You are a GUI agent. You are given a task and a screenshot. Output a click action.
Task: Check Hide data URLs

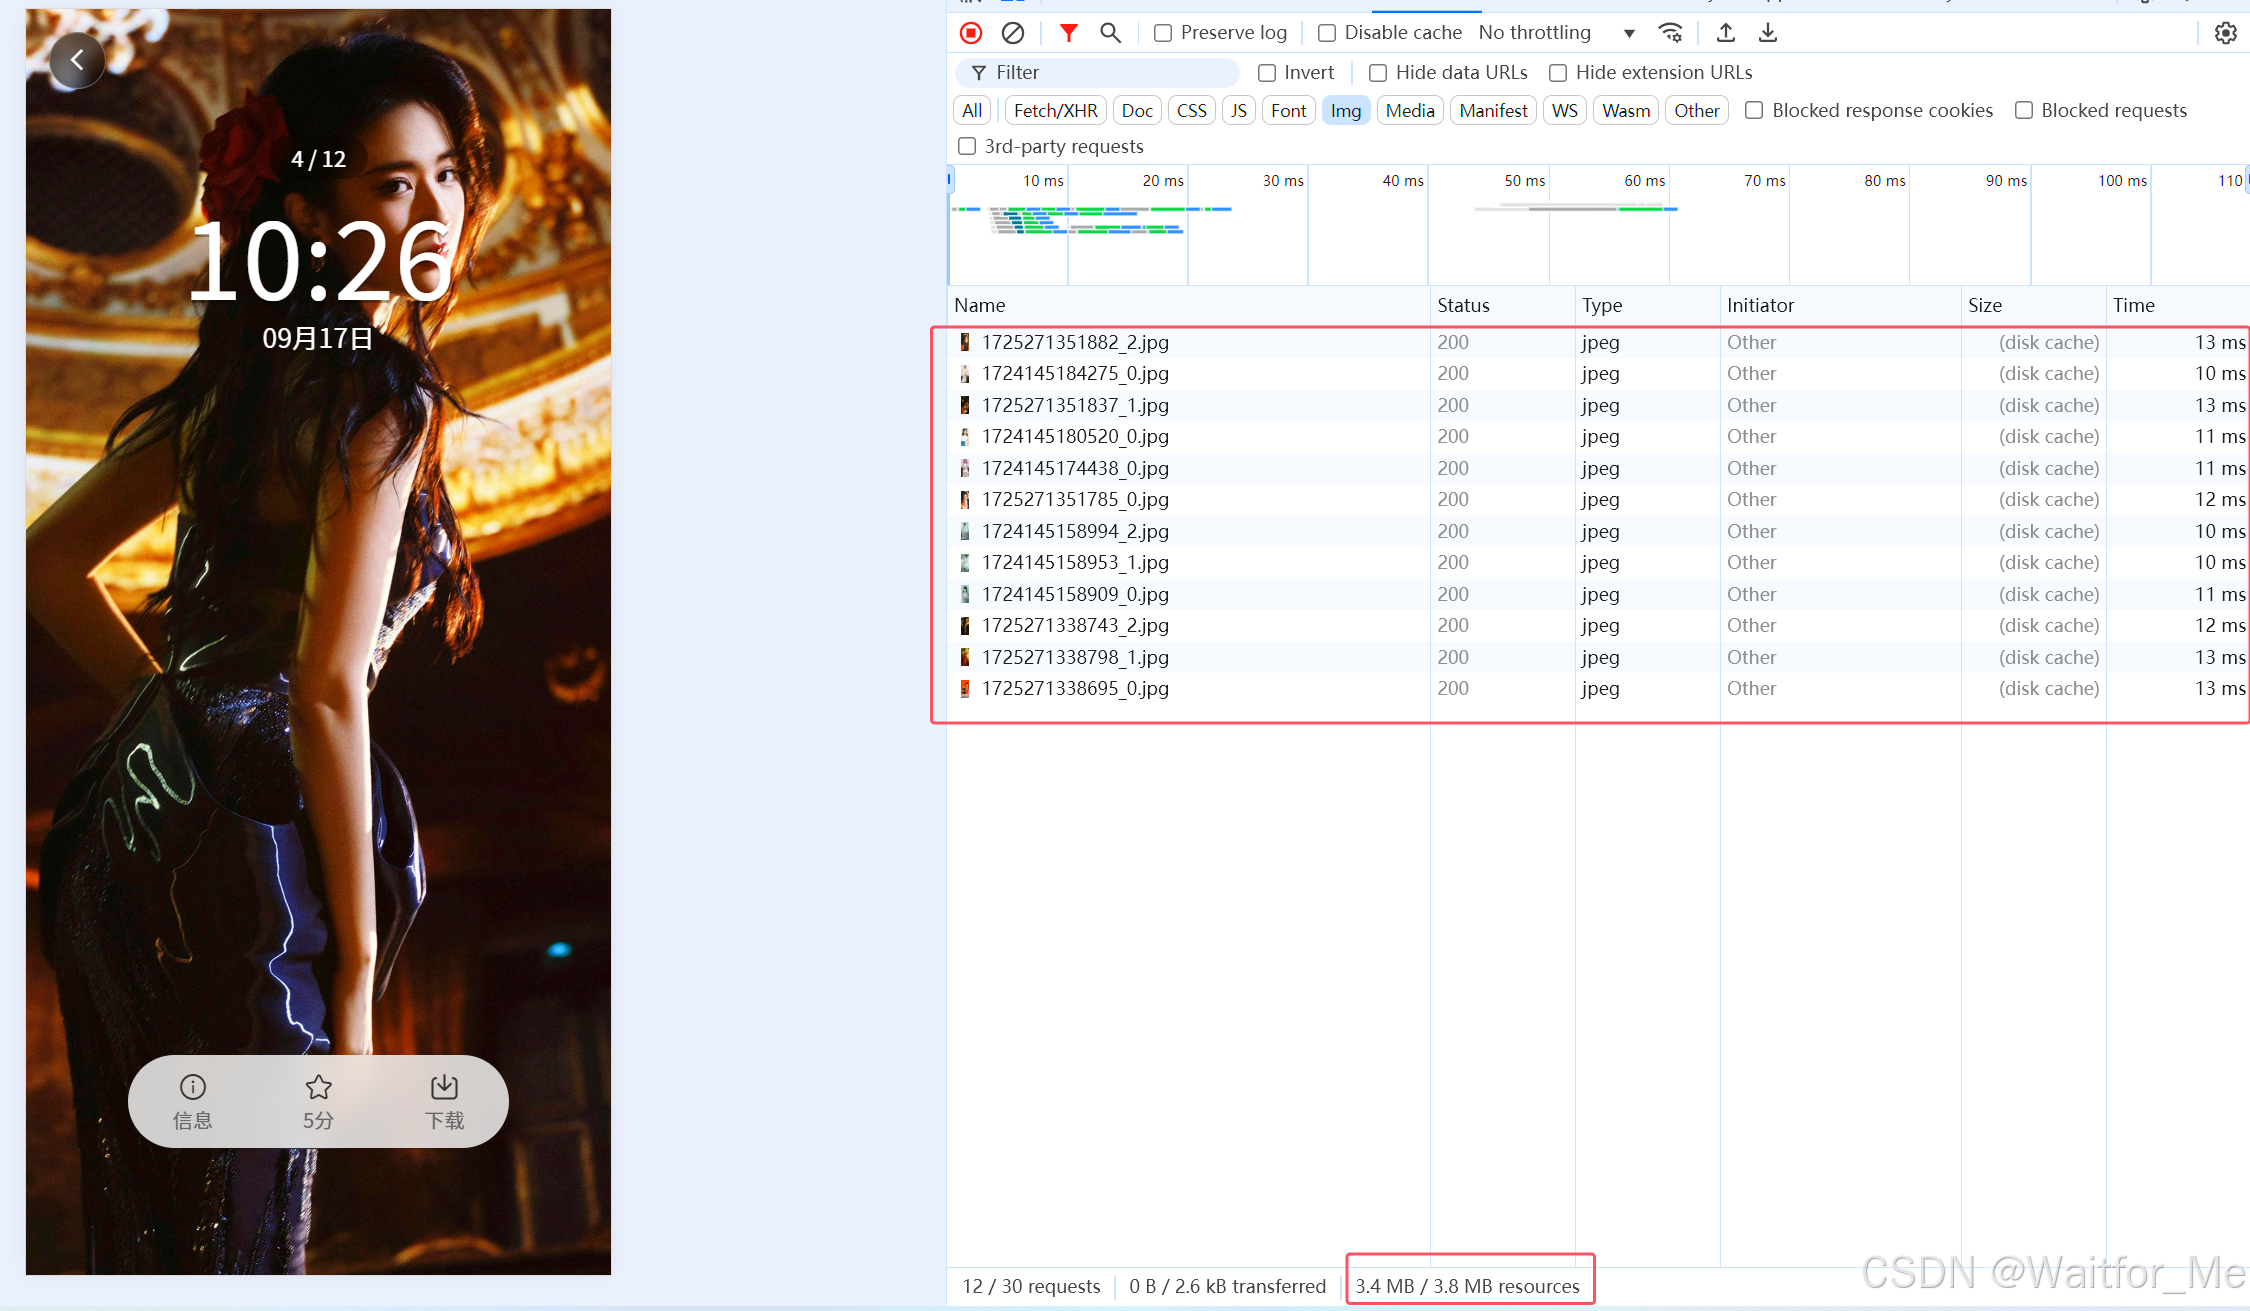(x=1378, y=73)
